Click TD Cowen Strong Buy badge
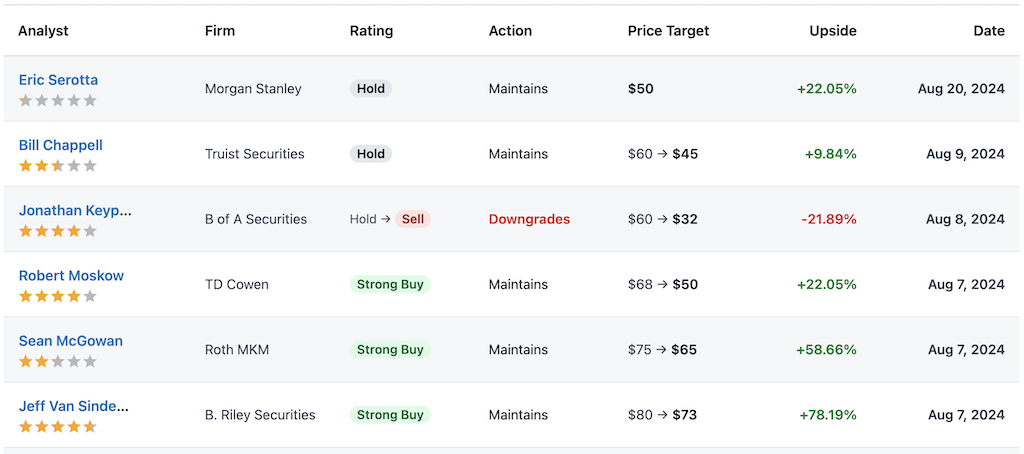The height and width of the screenshot is (454, 1024). coord(391,285)
